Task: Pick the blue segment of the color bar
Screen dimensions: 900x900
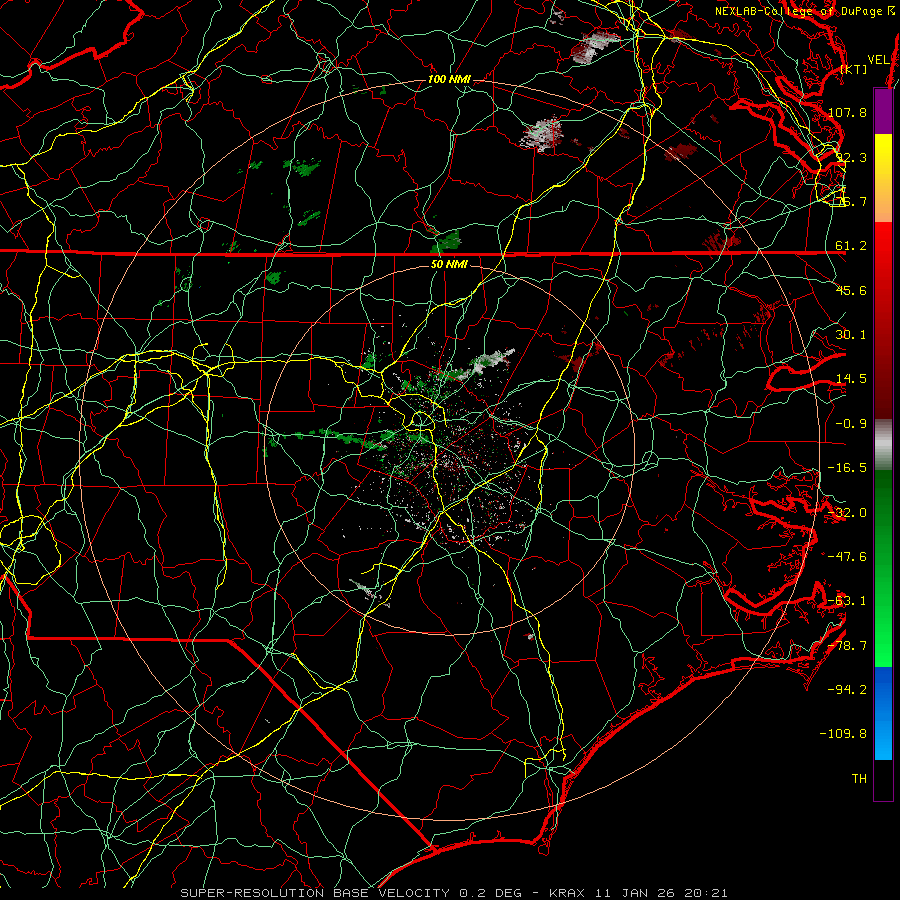Action: (883, 713)
